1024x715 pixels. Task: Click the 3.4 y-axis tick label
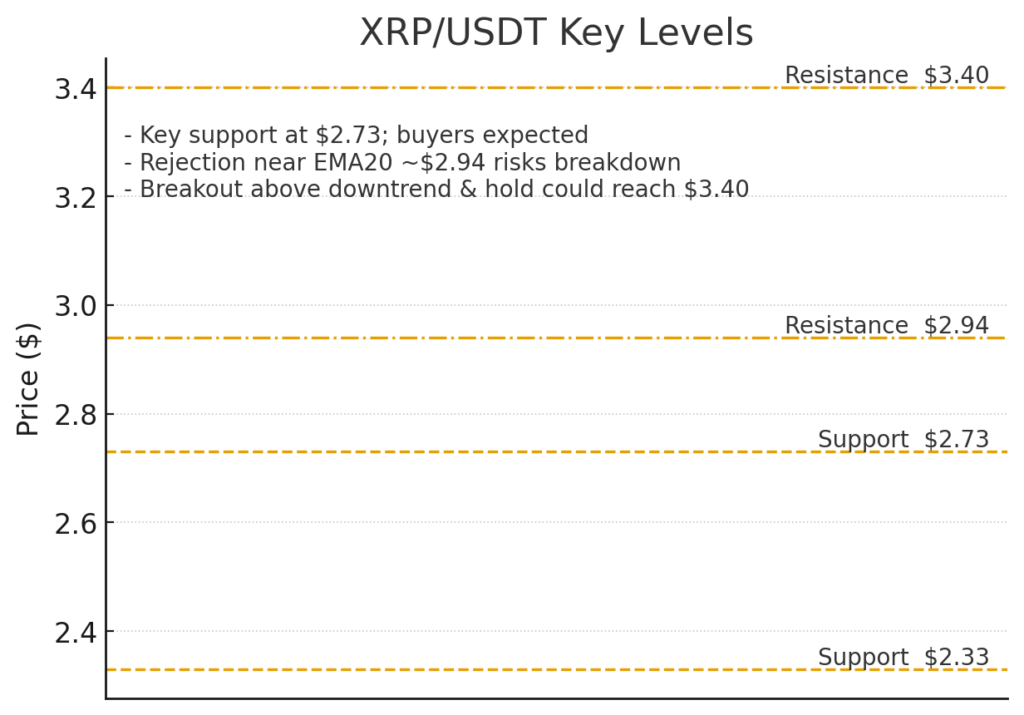click(x=76, y=89)
